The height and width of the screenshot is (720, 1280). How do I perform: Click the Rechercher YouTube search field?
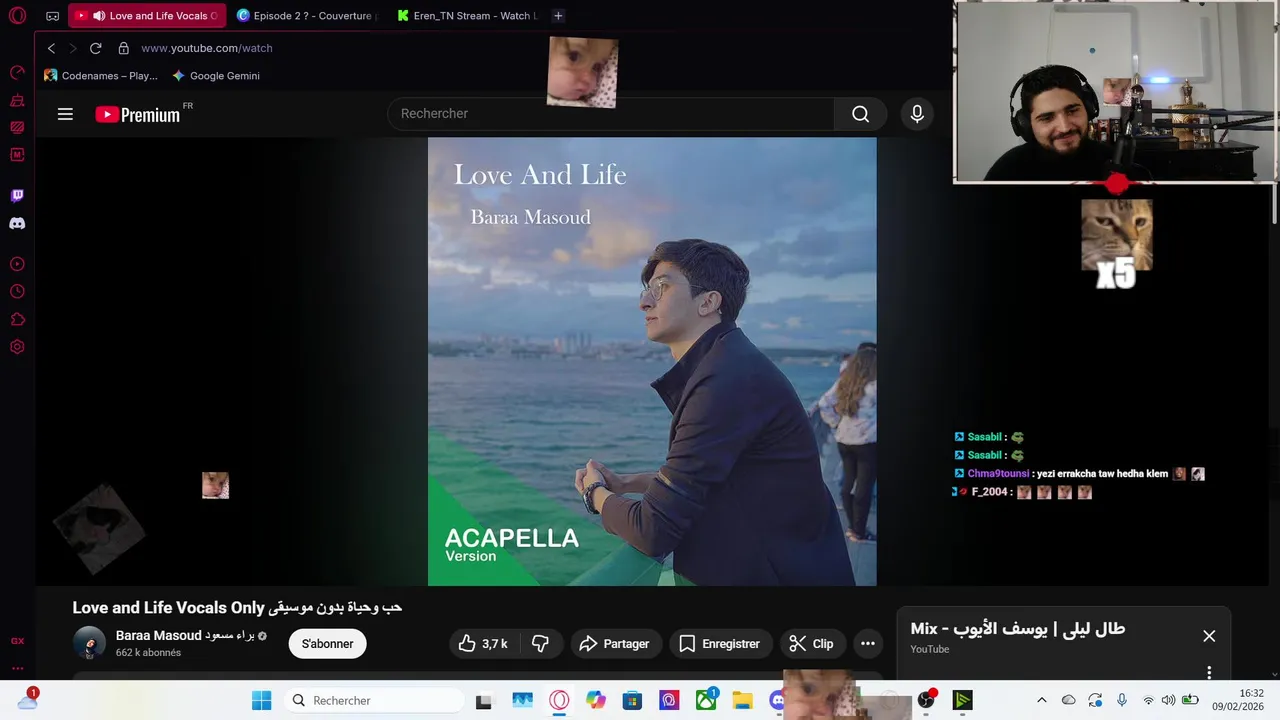click(x=610, y=114)
